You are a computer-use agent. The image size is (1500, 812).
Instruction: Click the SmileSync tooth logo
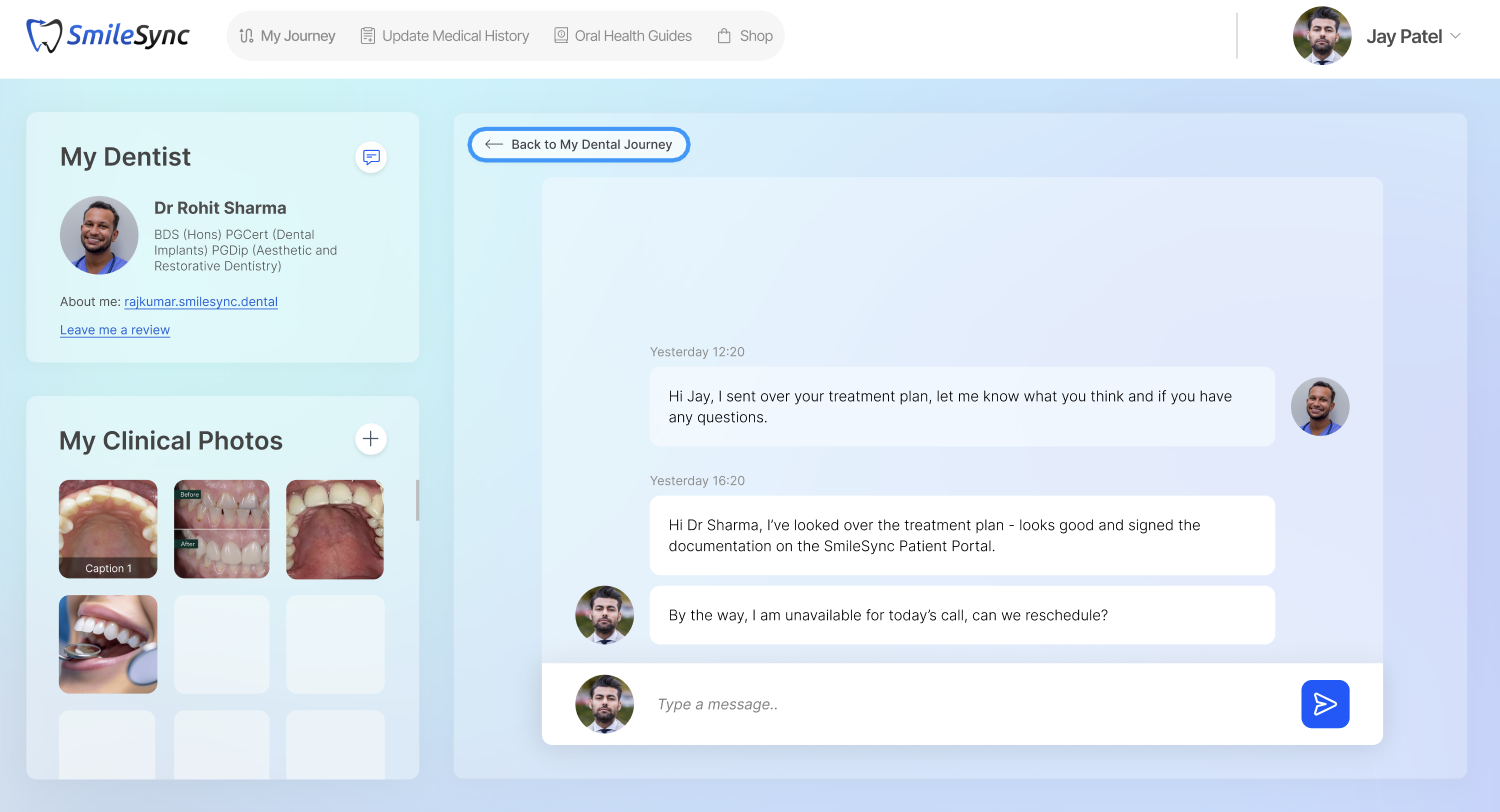point(44,36)
